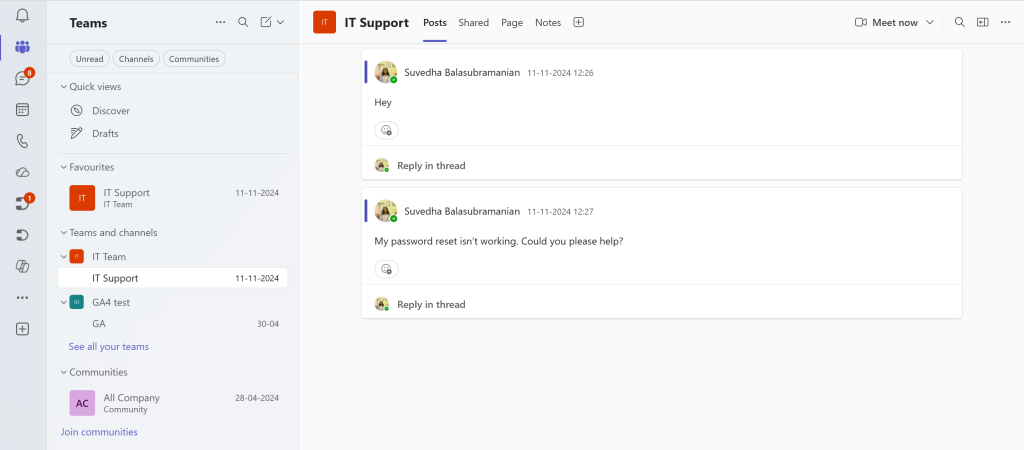
Task: Search the Teams list with magnifier icon
Action: pos(243,22)
